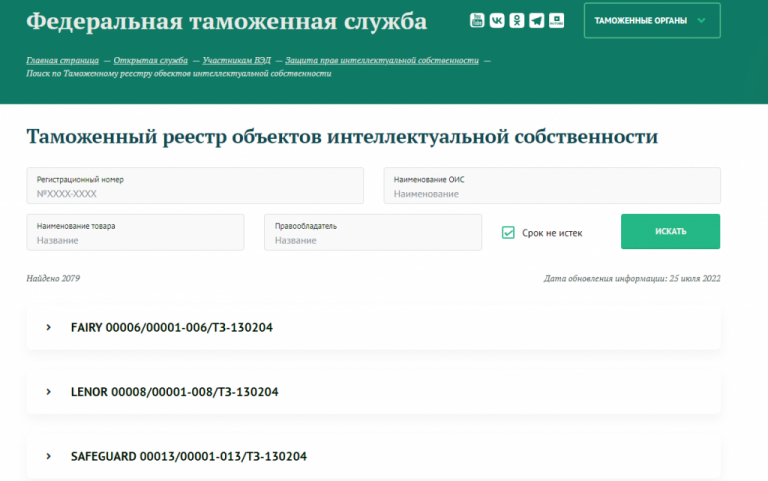Expand the LENOR record chevron
Image resolution: width=768 pixels, height=481 pixels.
click(48, 392)
